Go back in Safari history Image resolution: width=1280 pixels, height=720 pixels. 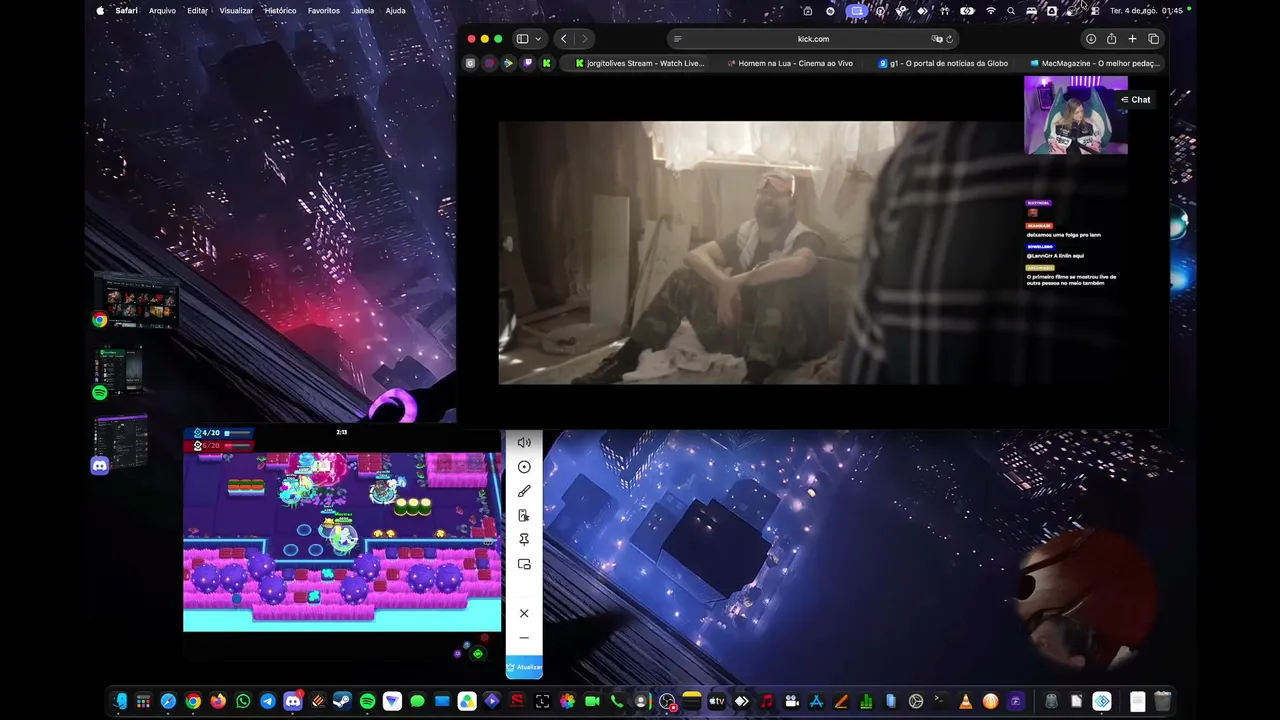click(x=564, y=39)
